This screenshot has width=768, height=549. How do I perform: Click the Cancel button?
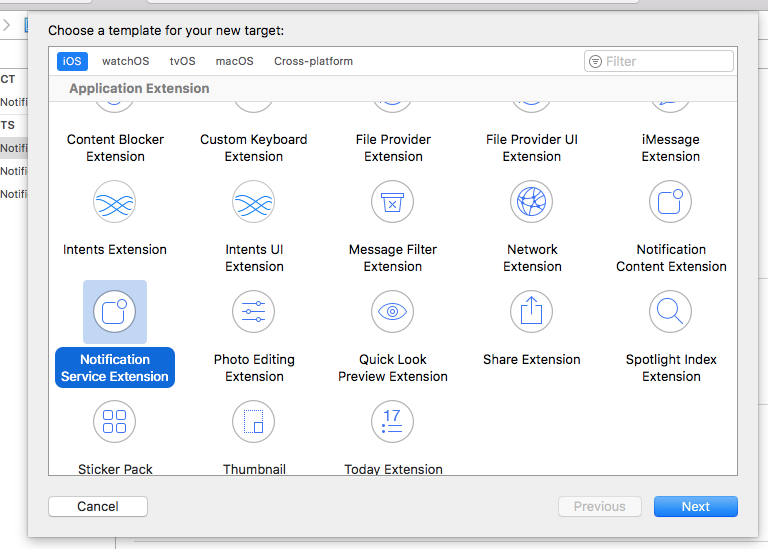(98, 506)
